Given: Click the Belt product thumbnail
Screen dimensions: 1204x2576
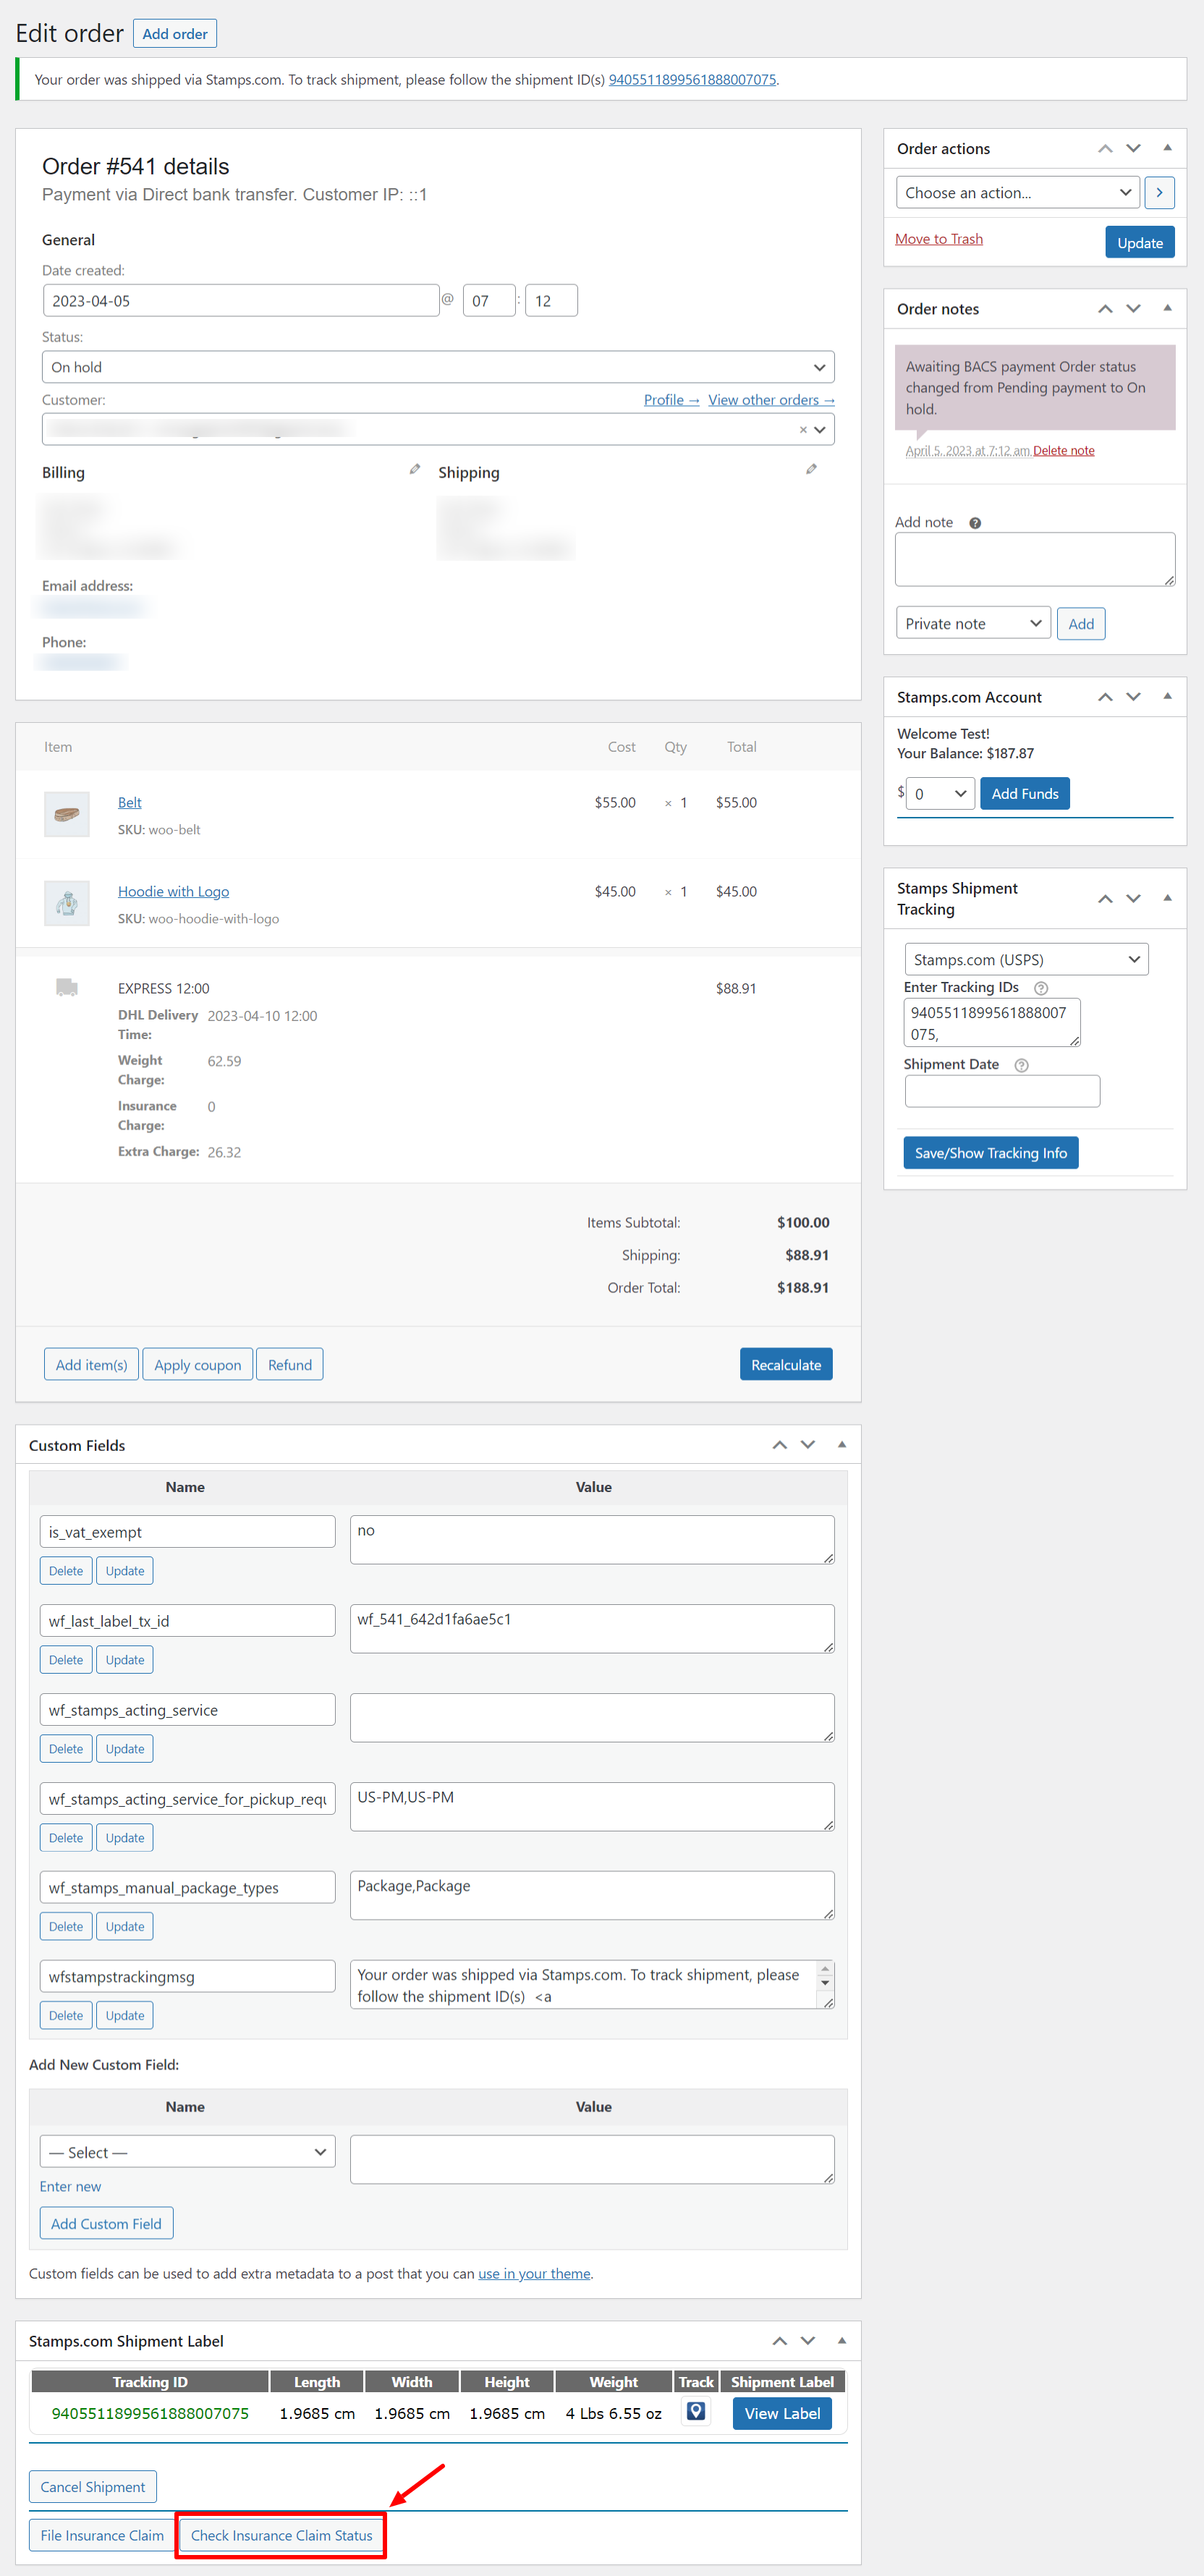Looking at the screenshot, I should (66, 814).
